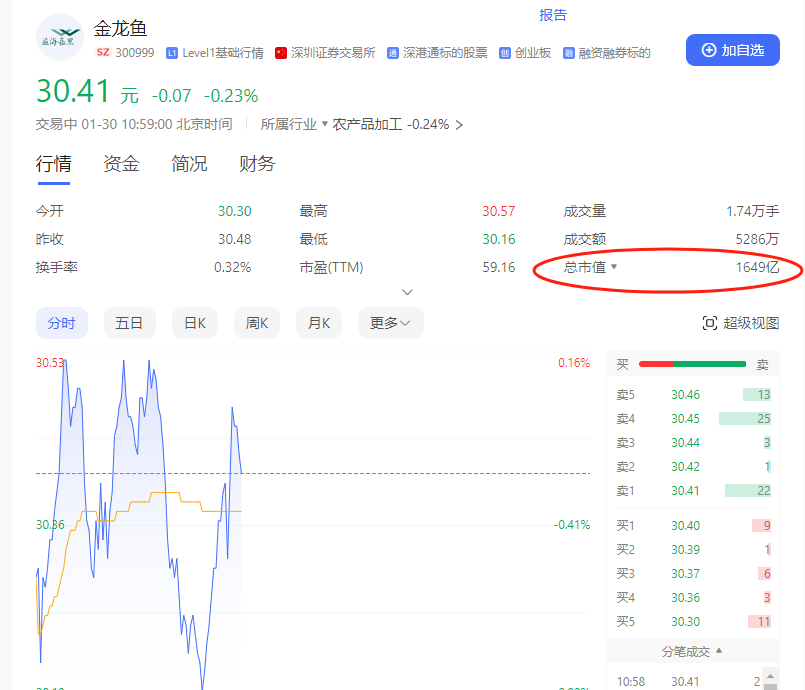Click the 卖5 row at 30.46
This screenshot has height=690, width=805.
tap(693, 395)
